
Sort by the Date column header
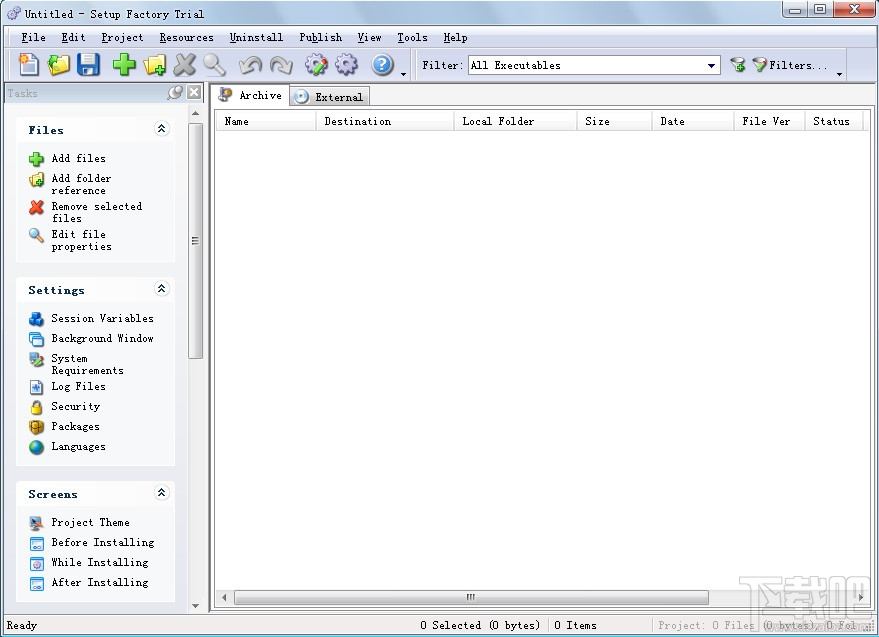[693, 121]
